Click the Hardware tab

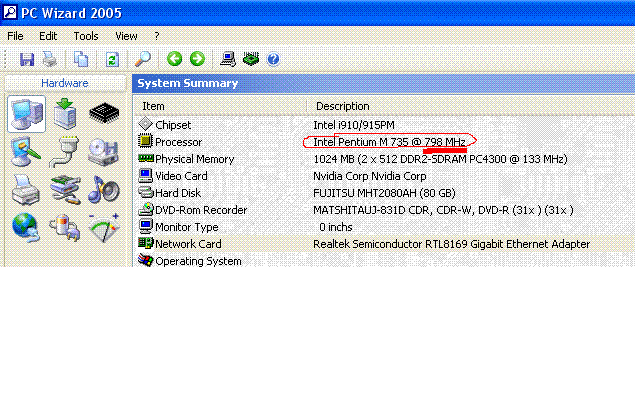point(65,83)
